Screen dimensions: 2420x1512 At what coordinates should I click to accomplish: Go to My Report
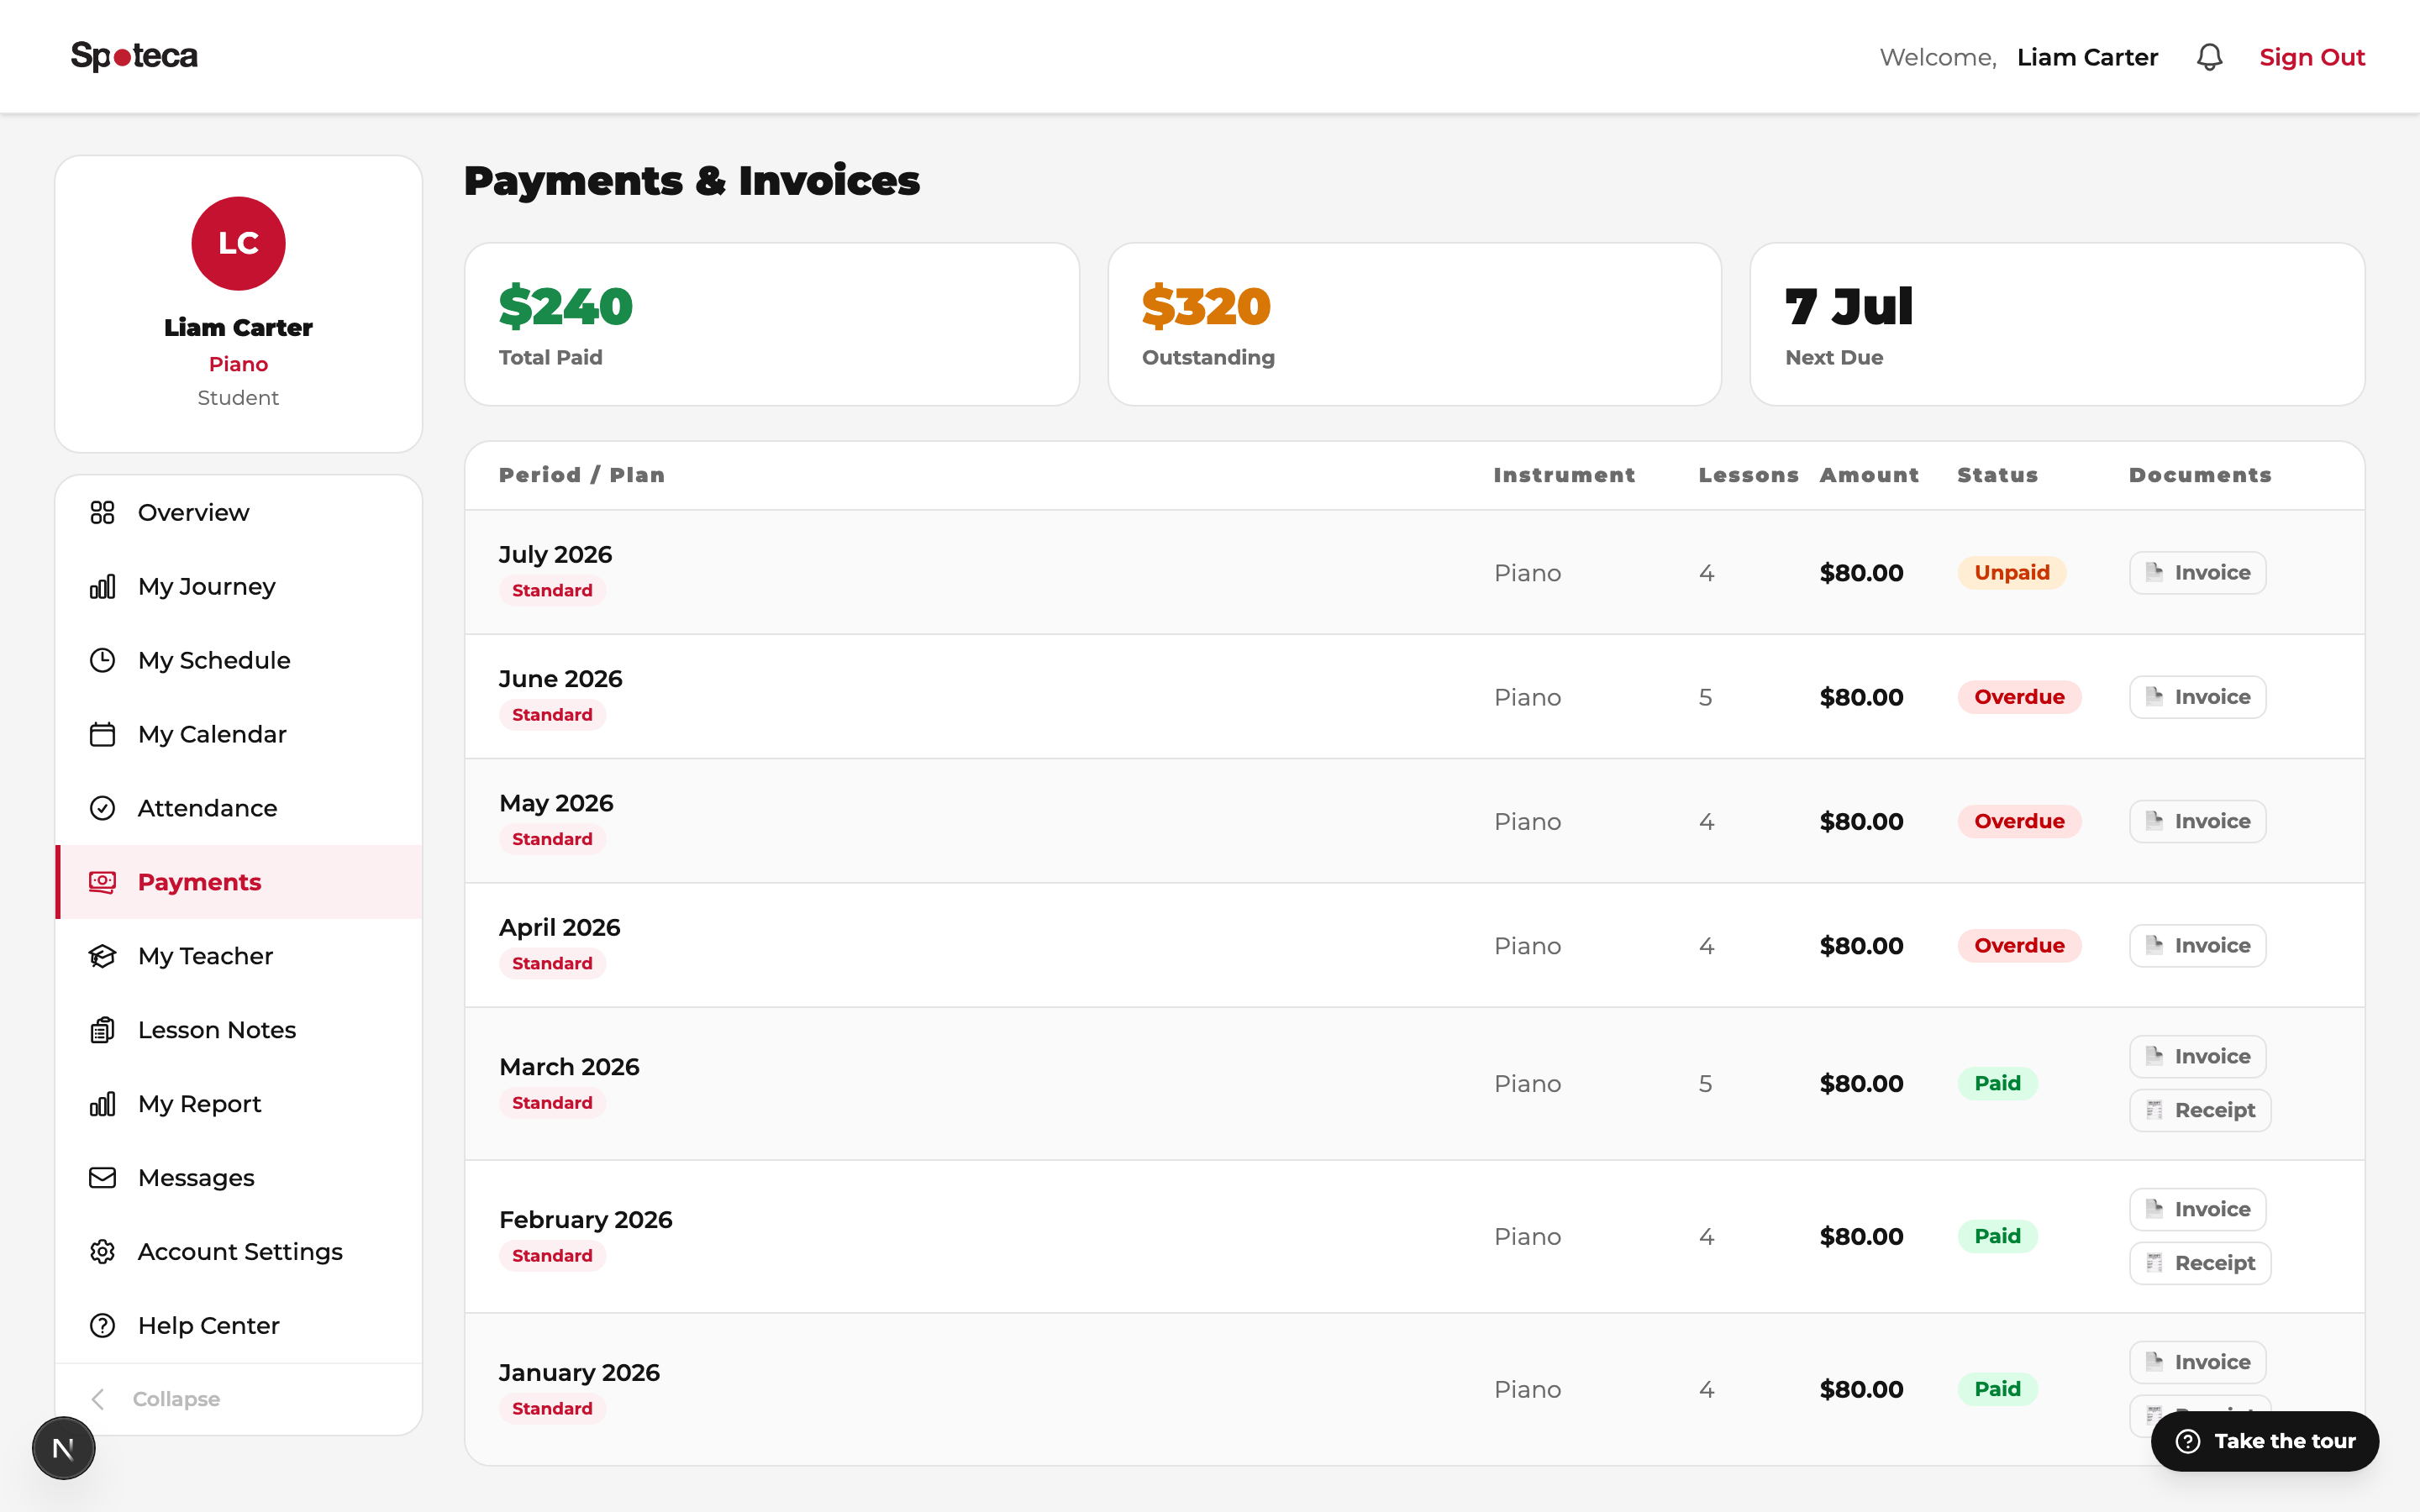coord(238,1104)
